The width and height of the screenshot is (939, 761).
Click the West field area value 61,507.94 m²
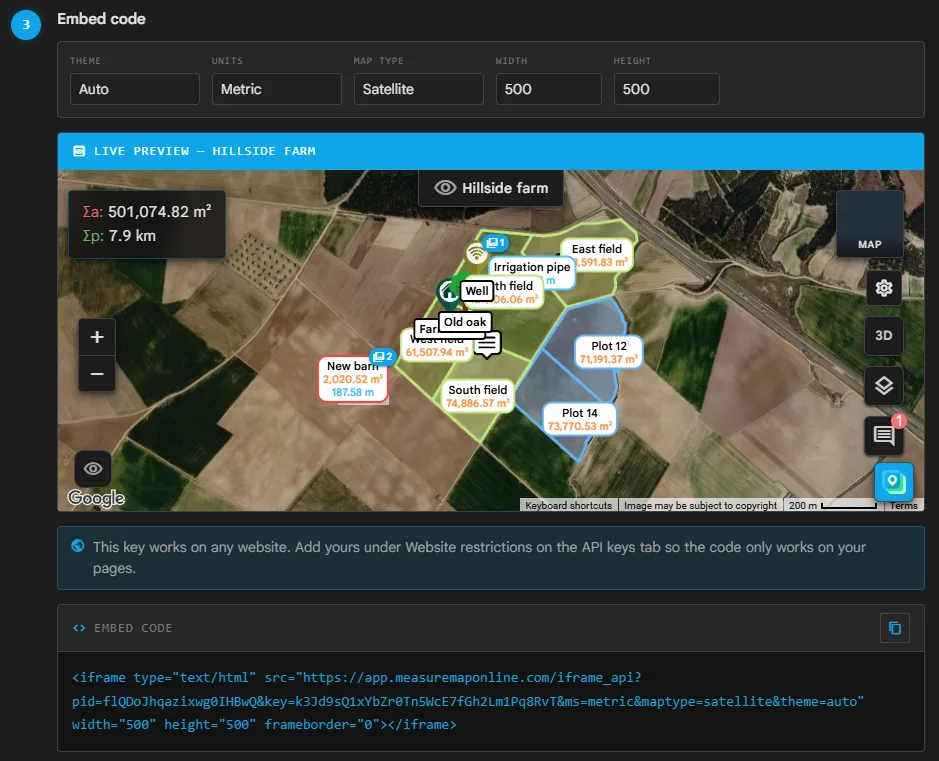click(x=437, y=352)
